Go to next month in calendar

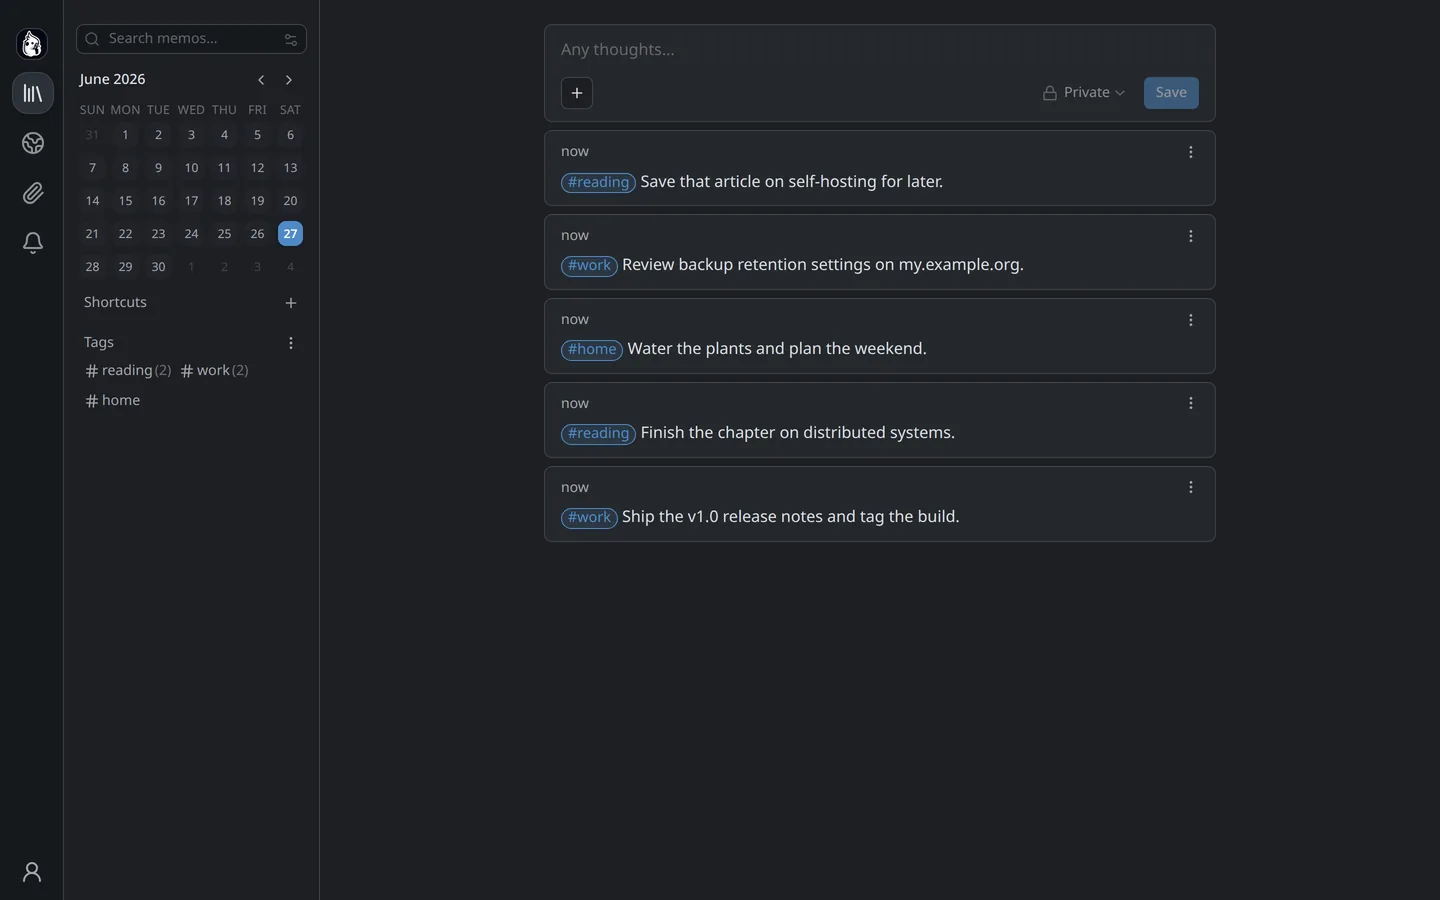coord(289,80)
